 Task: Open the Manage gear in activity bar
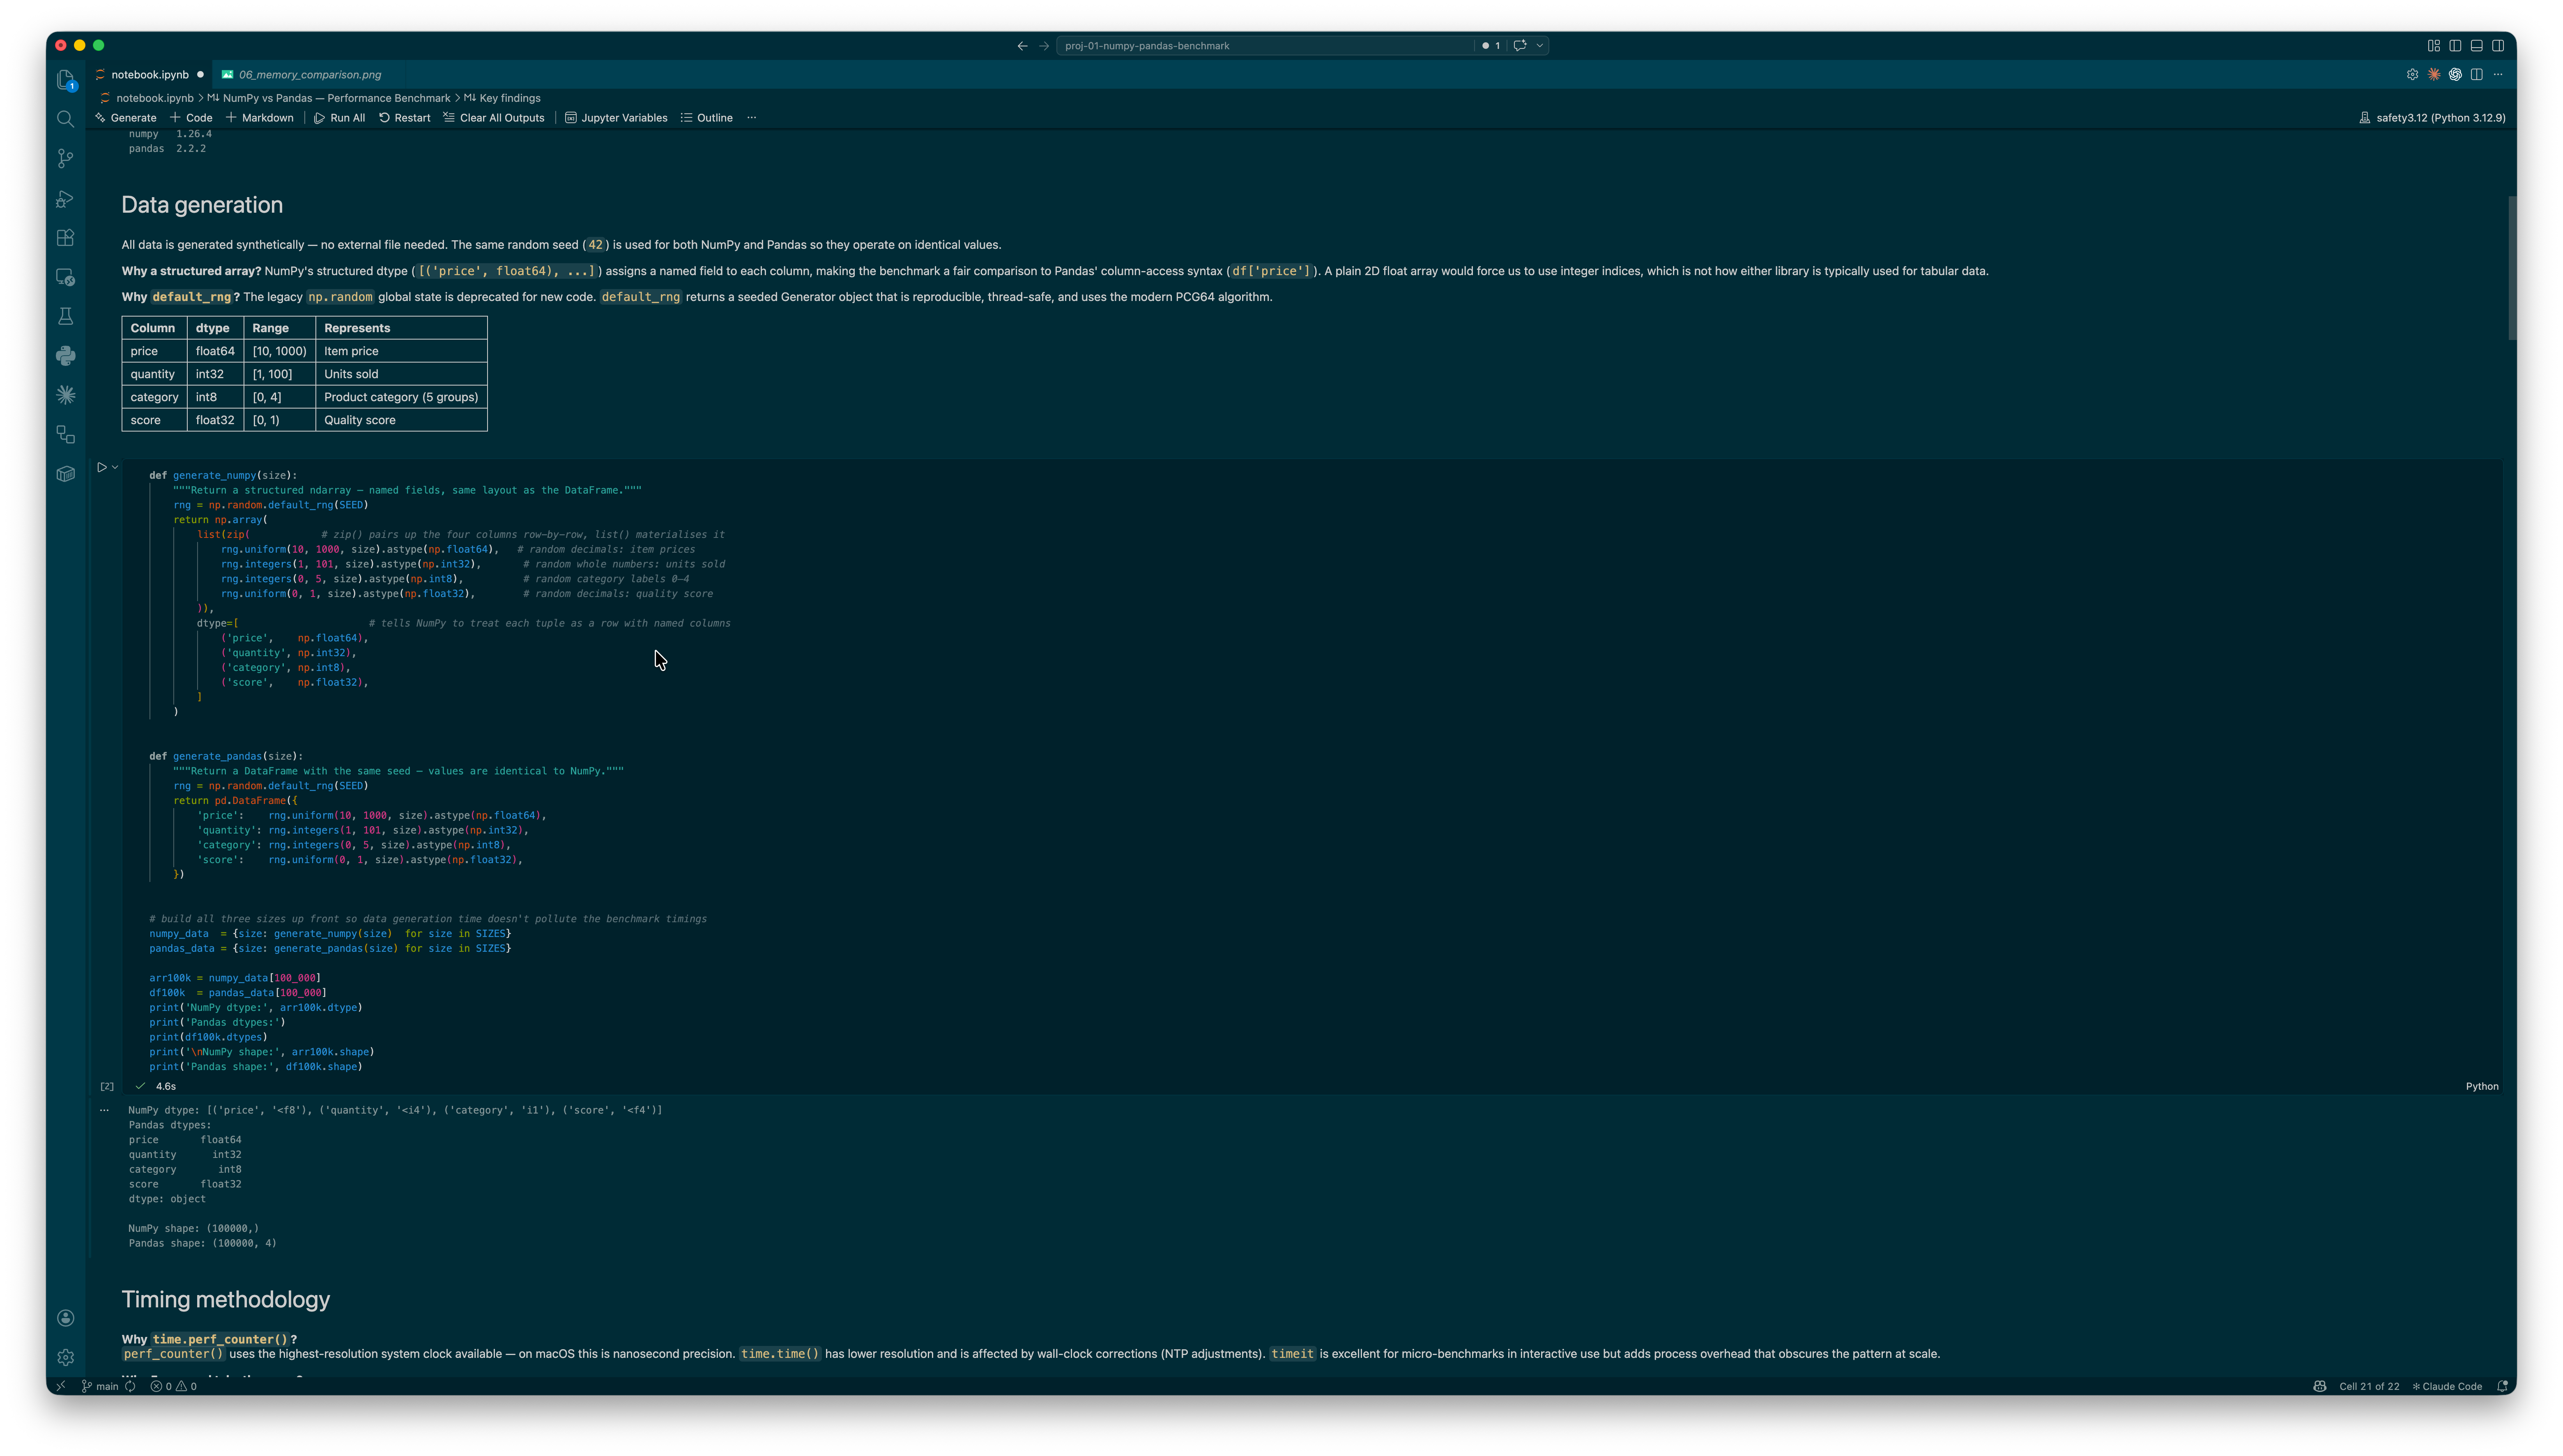[x=66, y=1357]
